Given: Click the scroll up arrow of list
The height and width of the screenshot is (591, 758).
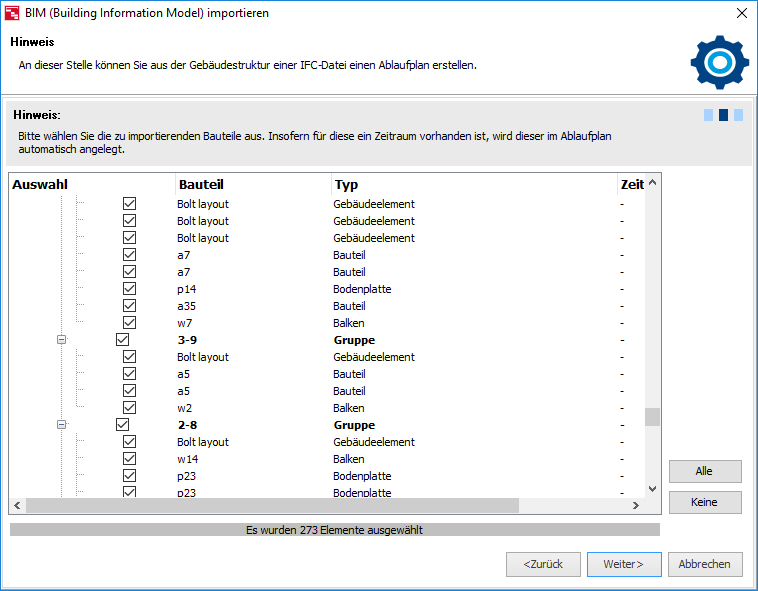Looking at the screenshot, I should click(652, 184).
